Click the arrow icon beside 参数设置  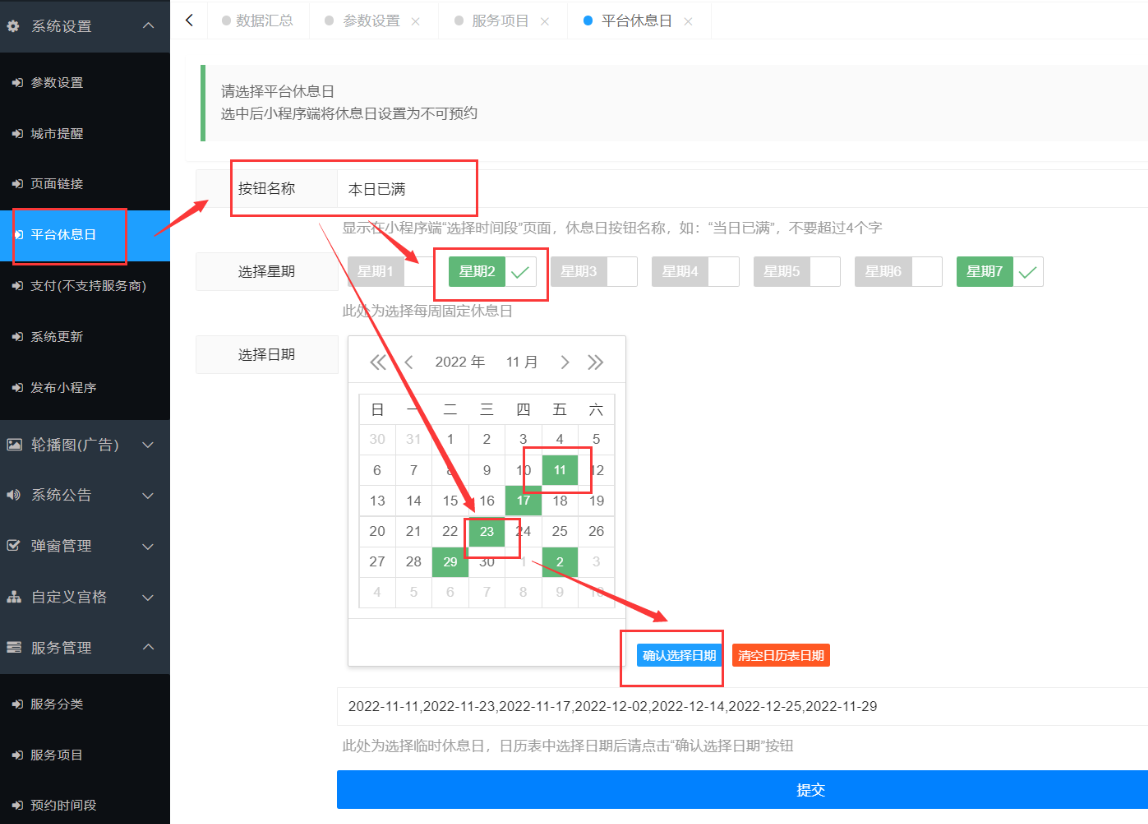tap(18, 83)
